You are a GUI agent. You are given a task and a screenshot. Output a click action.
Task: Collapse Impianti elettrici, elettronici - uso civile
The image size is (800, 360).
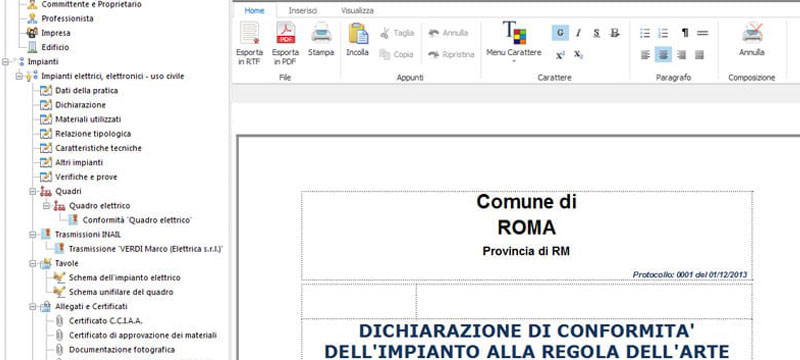pos(19,76)
